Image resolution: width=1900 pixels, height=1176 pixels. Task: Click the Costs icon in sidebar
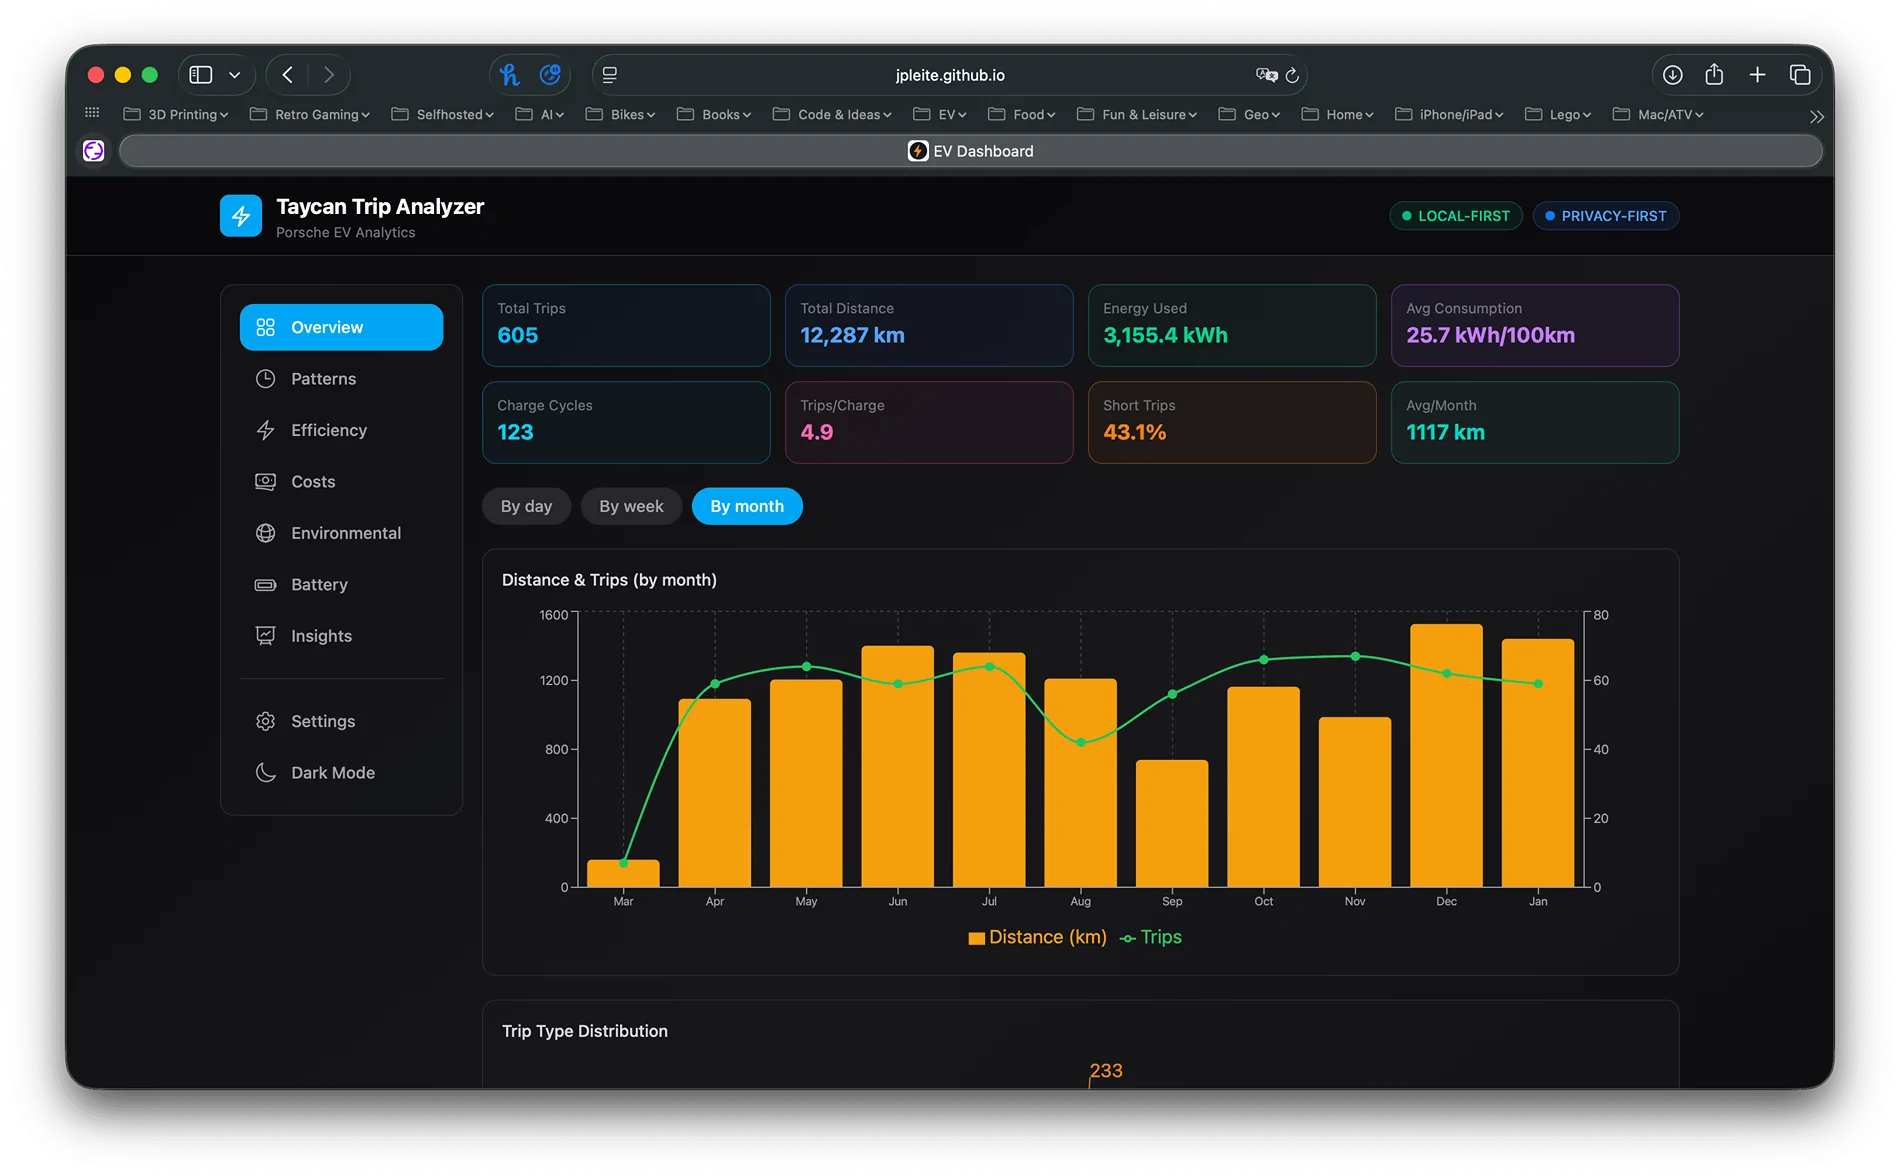click(x=265, y=481)
